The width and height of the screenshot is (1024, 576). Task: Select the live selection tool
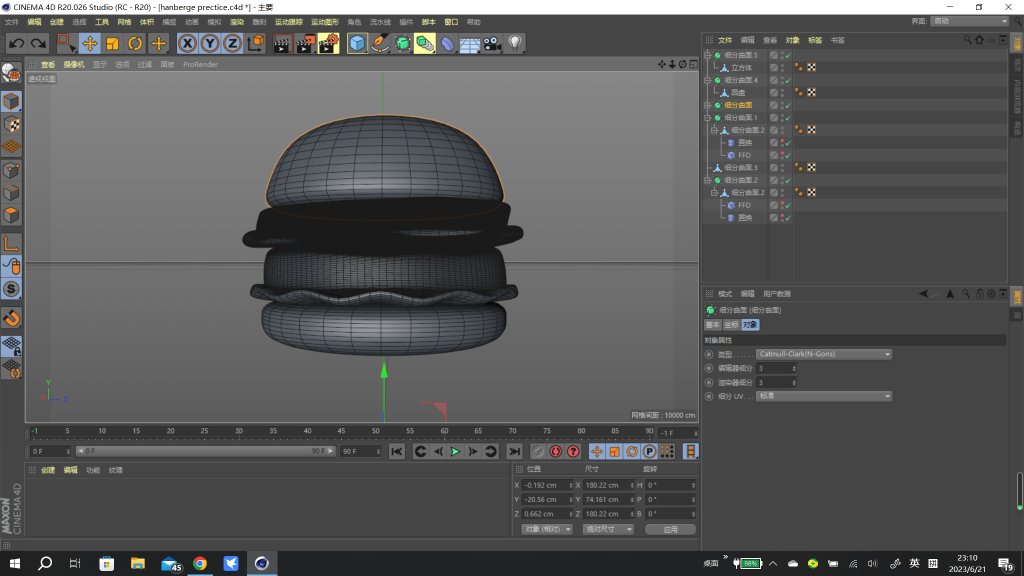point(66,44)
